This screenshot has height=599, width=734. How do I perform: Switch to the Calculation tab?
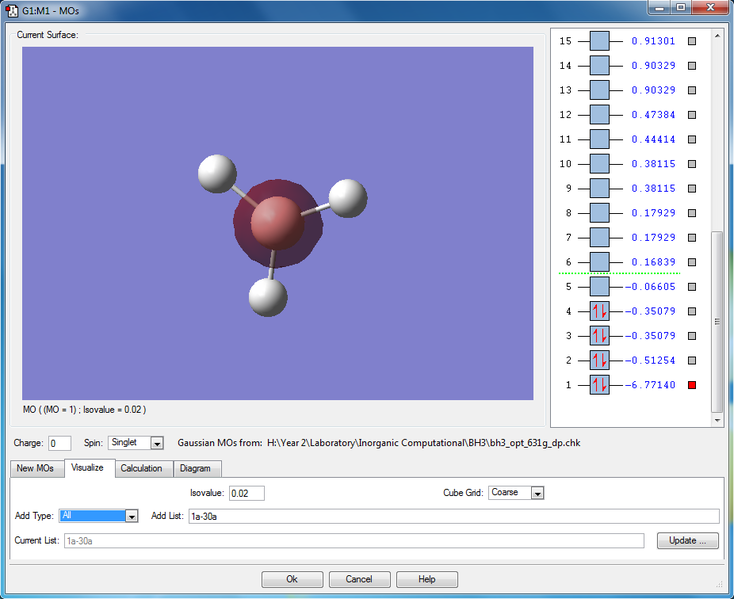pyautogui.click(x=141, y=468)
